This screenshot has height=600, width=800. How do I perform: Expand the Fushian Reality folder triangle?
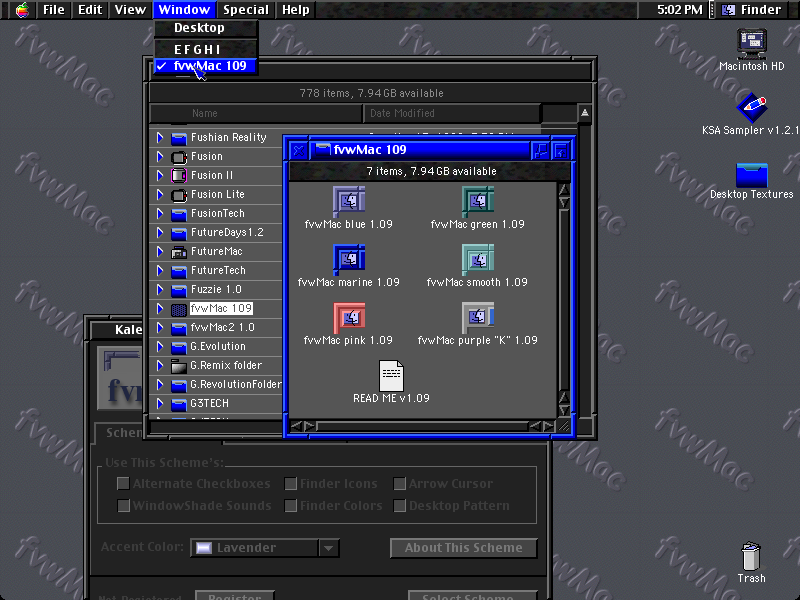pyautogui.click(x=160, y=138)
